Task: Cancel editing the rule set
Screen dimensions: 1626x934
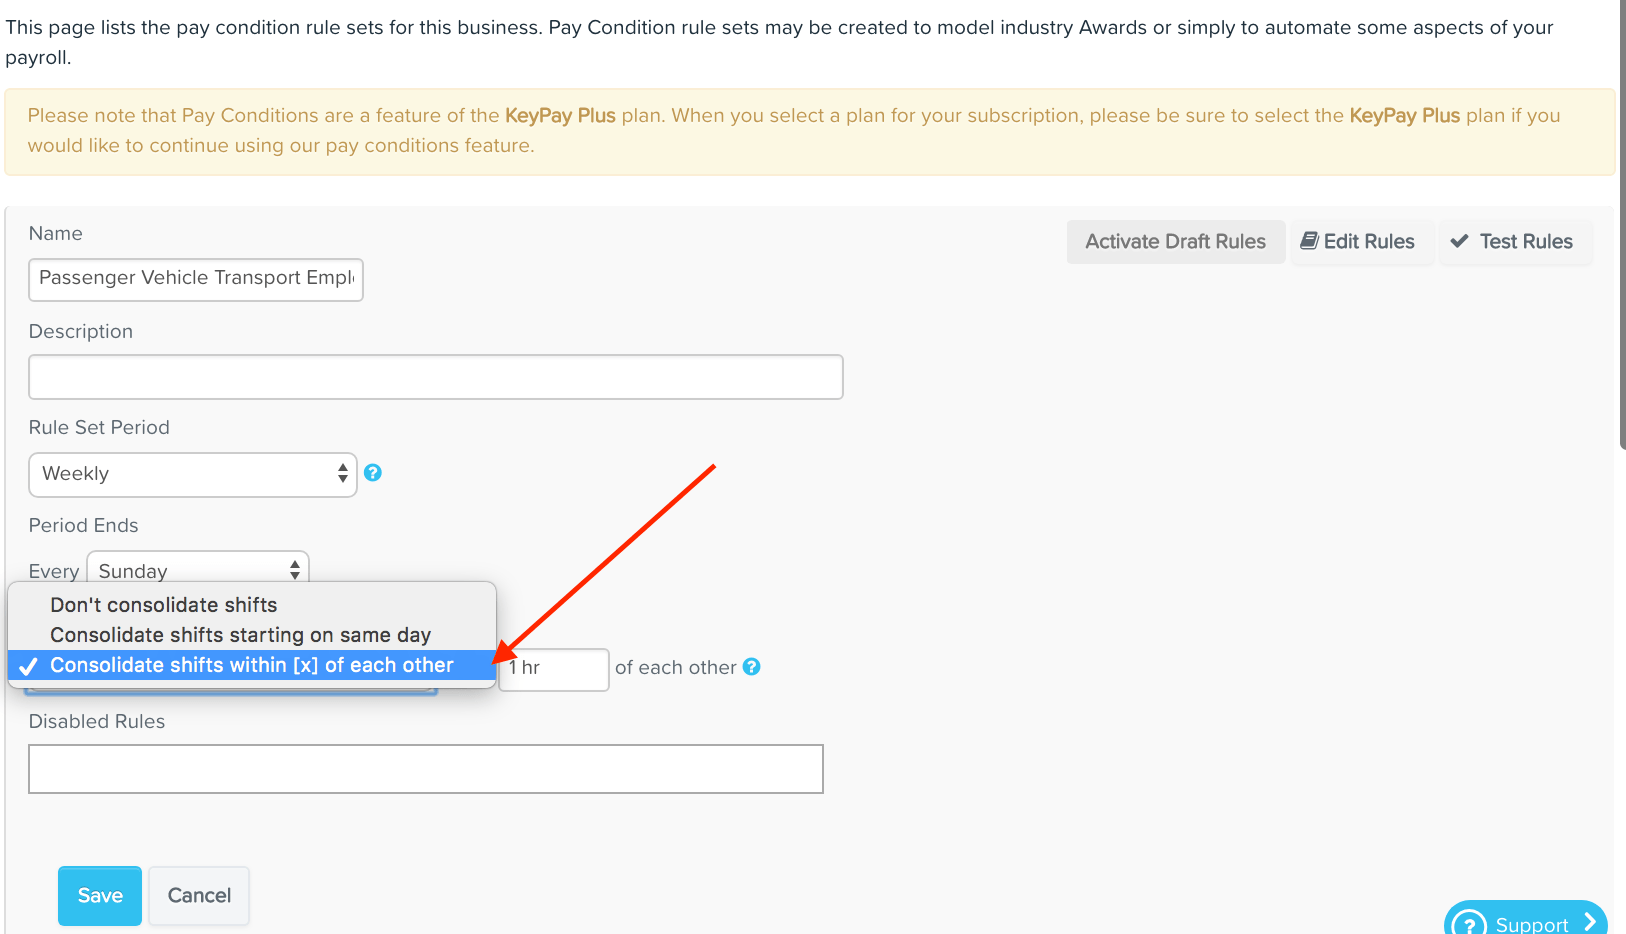Action: pyautogui.click(x=199, y=896)
